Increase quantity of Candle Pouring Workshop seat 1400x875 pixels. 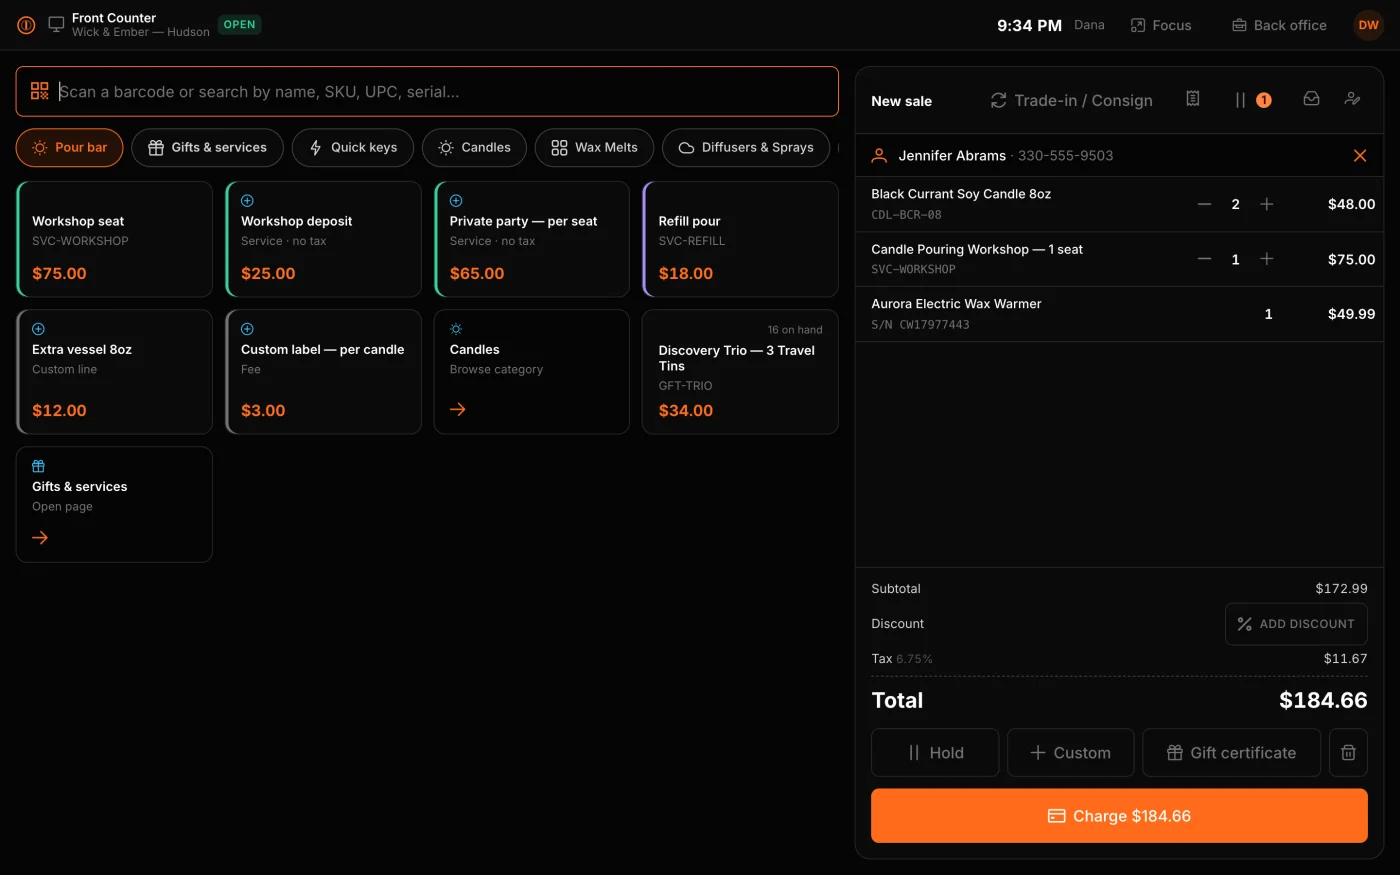click(x=1267, y=259)
